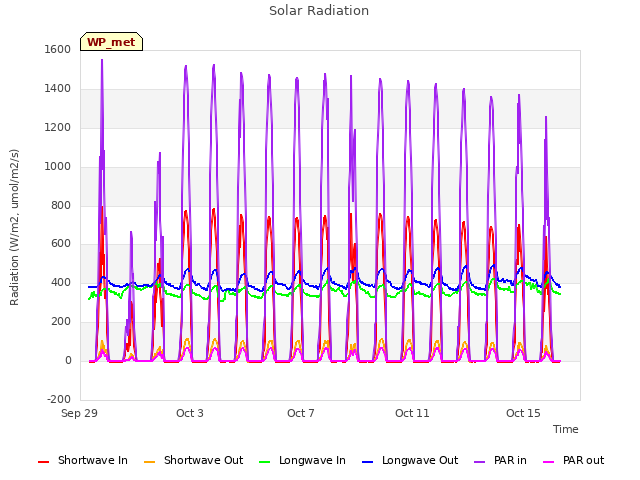Viewport: 640px width, 480px height.
Task: Click the red Shortwave In legend swatch
Action: (43, 462)
